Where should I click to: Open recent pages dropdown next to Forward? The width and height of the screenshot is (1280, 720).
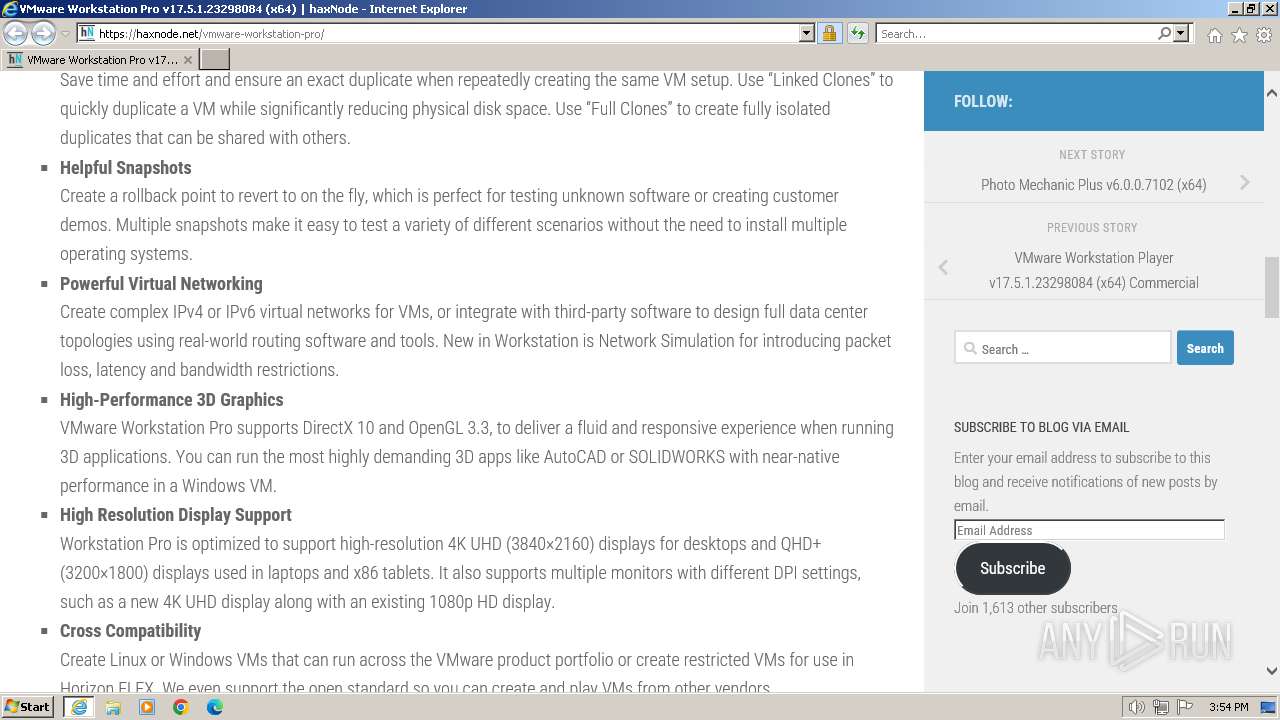click(65, 33)
